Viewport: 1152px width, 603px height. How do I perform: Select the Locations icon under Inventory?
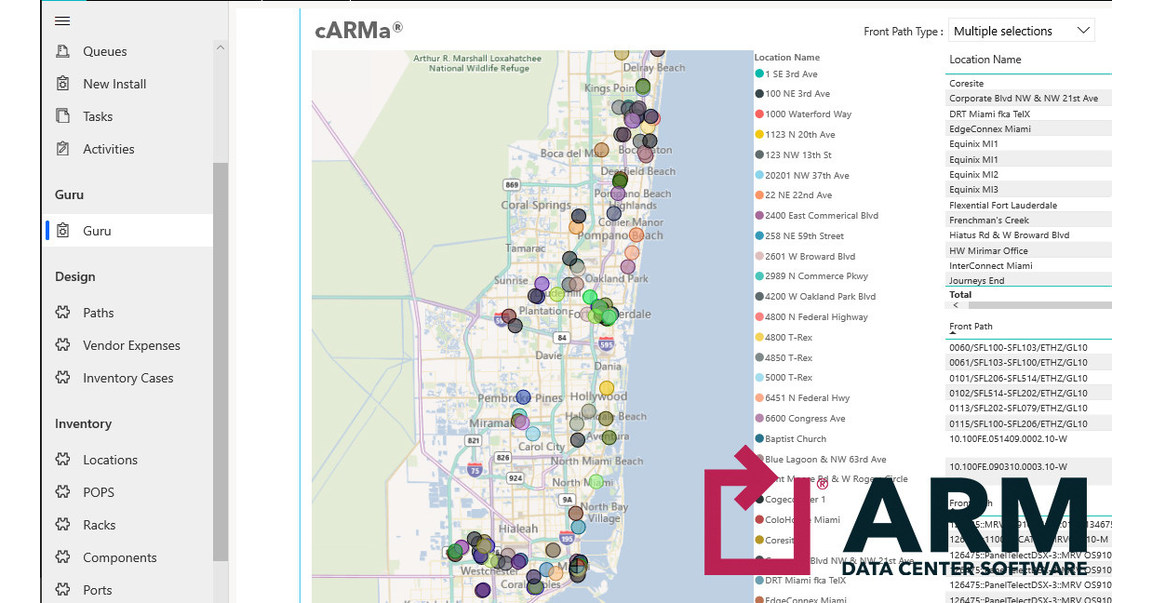(61, 459)
